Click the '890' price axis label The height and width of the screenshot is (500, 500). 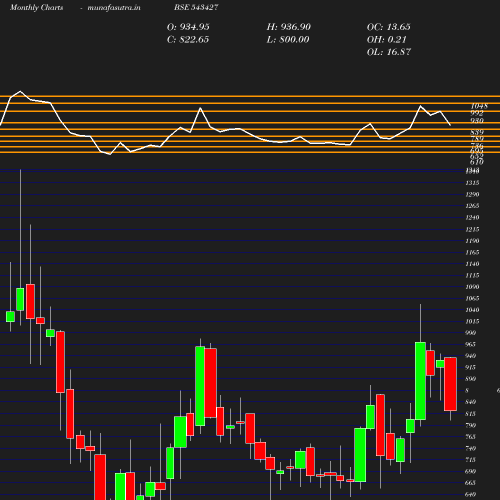pyautogui.click(x=471, y=379)
